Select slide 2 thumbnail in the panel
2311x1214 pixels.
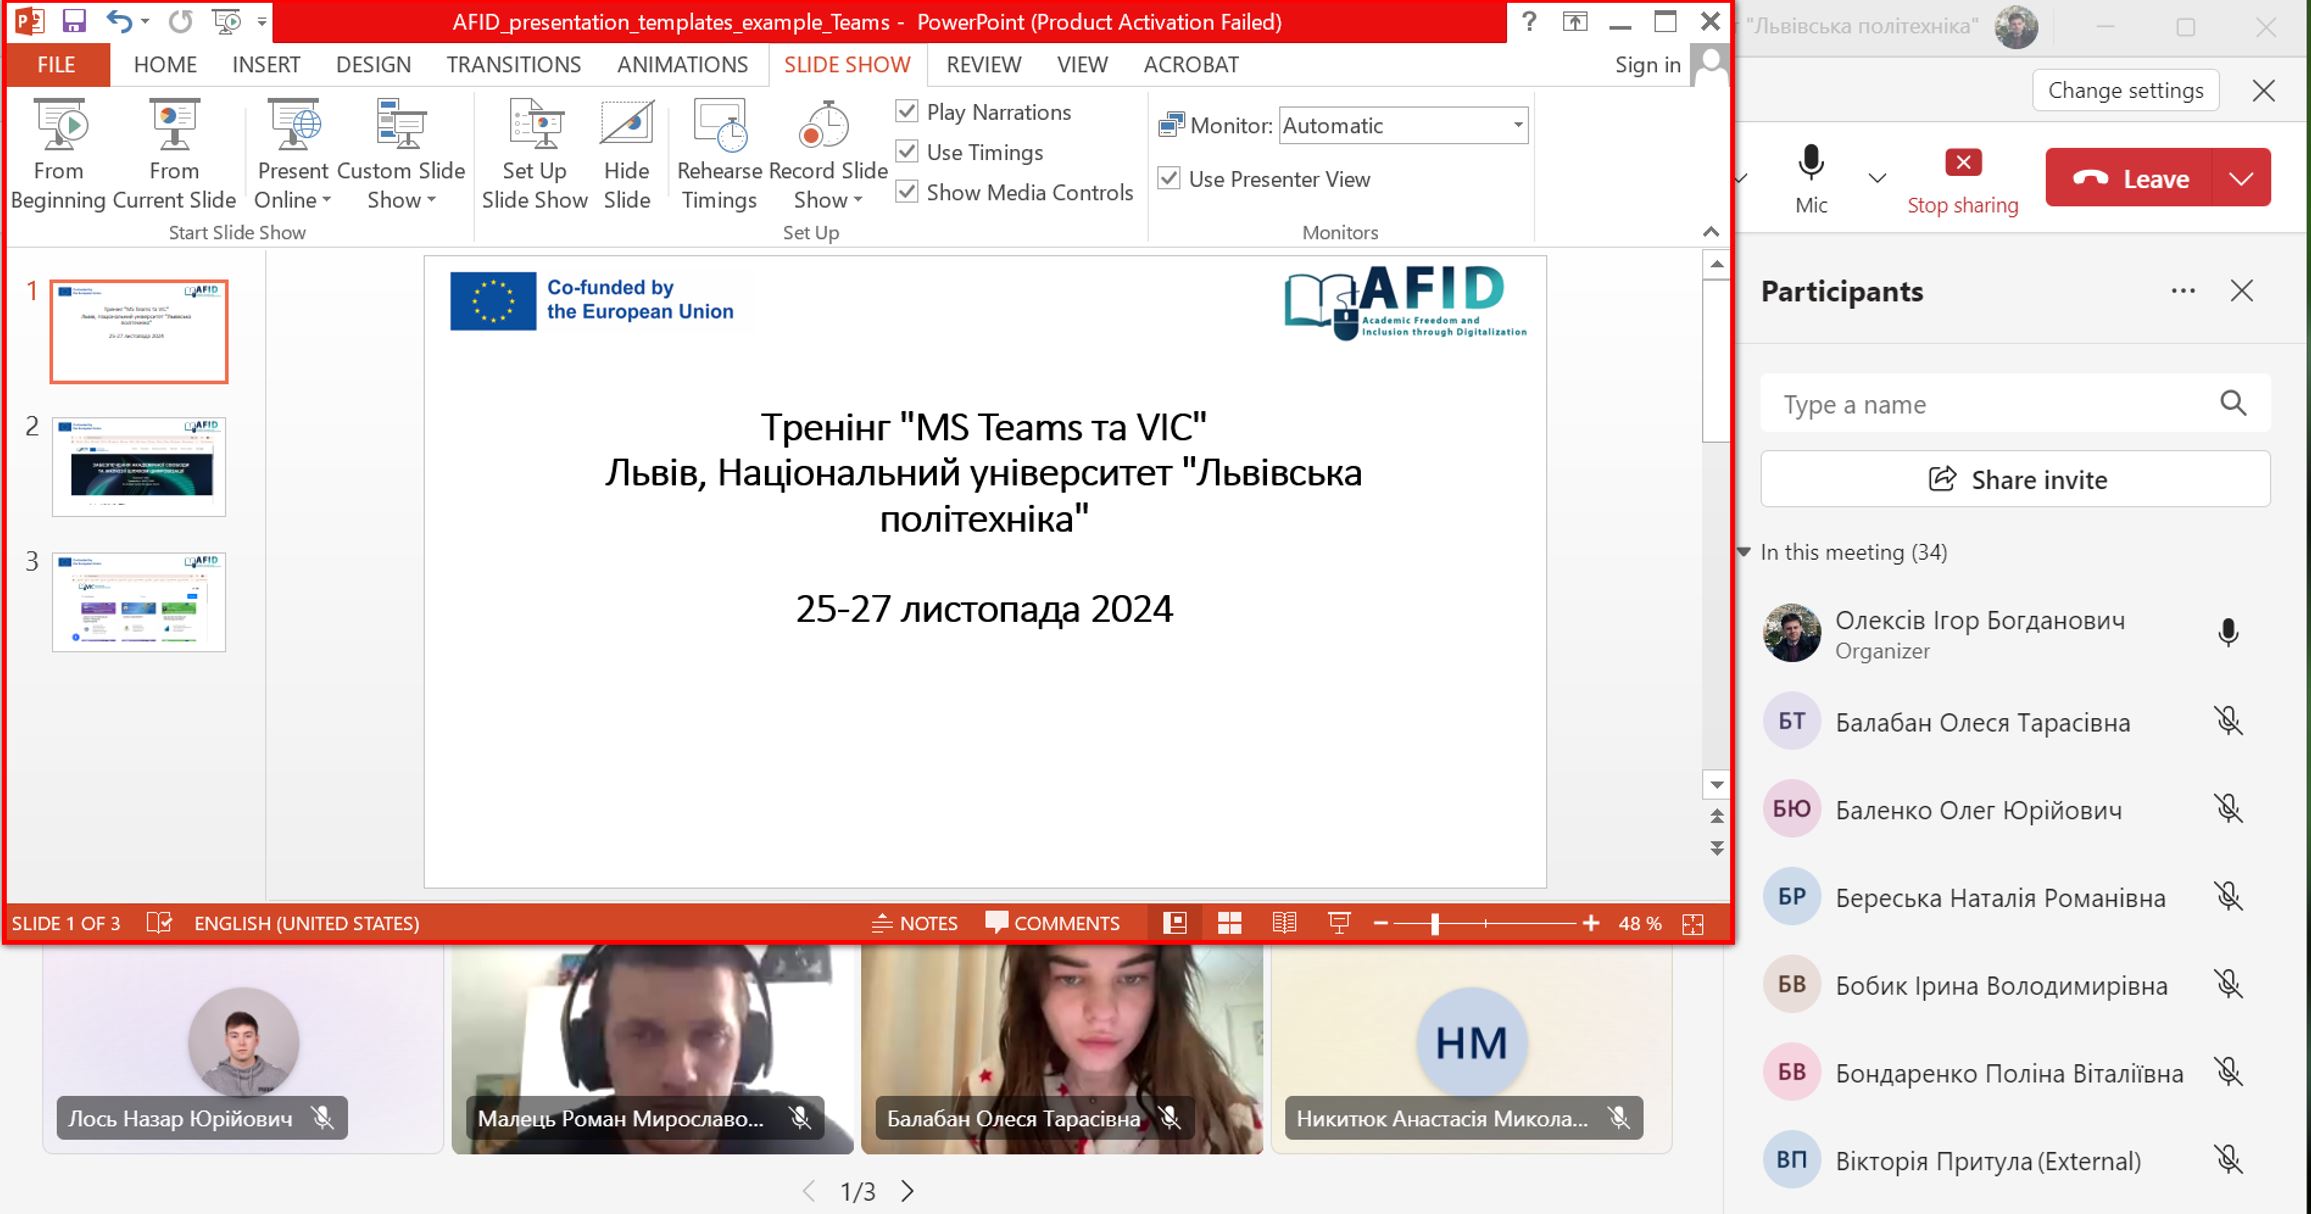(139, 466)
